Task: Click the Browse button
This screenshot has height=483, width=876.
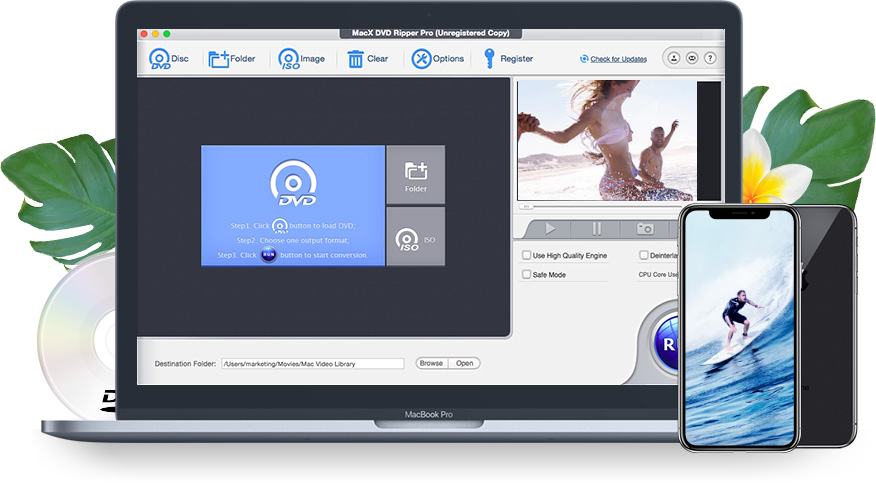Action: coord(431,363)
